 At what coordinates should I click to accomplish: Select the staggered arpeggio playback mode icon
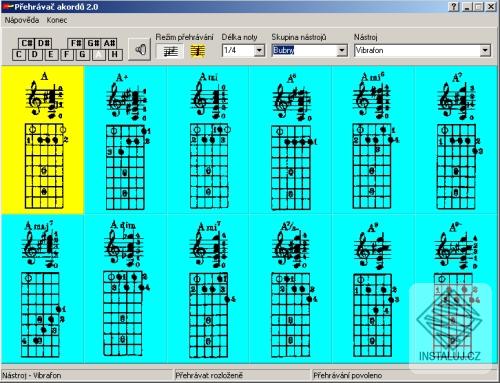coord(170,51)
